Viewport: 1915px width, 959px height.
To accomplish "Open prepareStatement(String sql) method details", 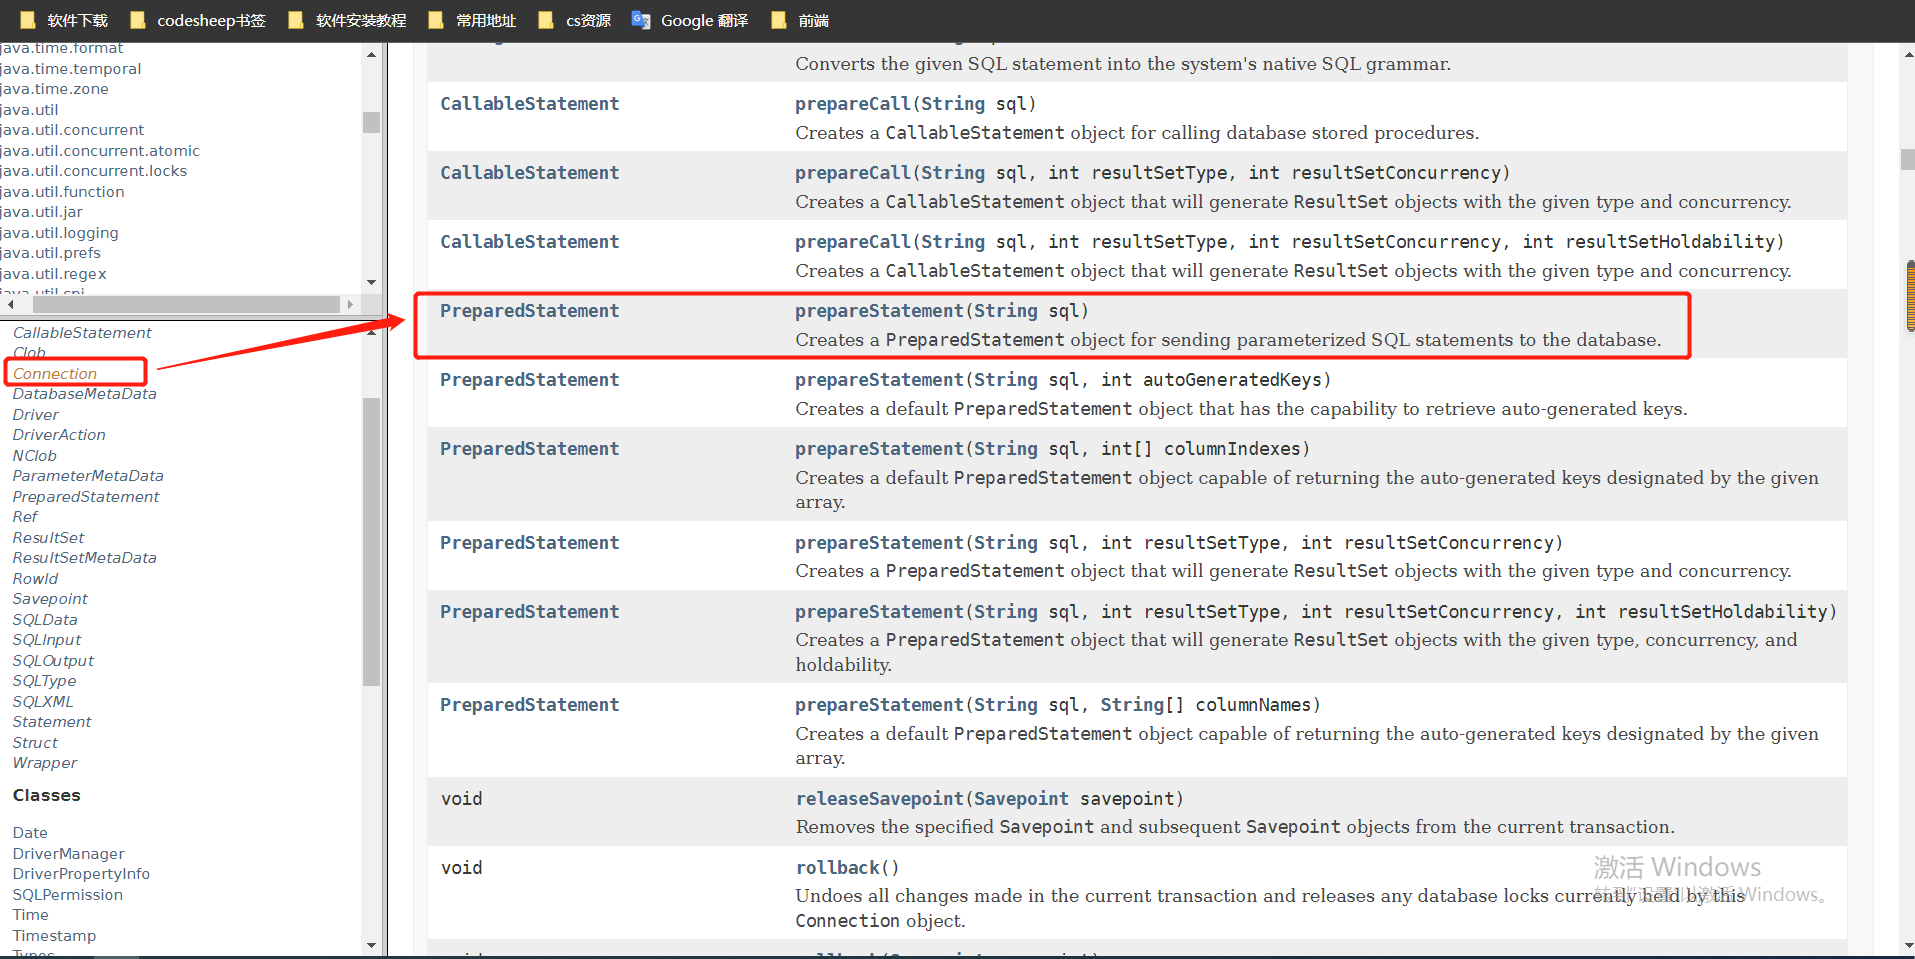I will [x=879, y=311].
